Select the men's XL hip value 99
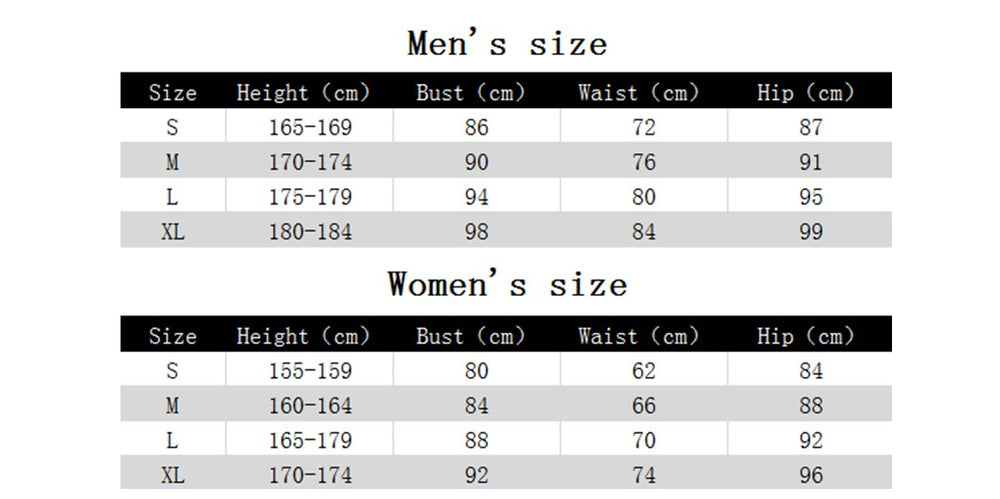 pos(811,232)
